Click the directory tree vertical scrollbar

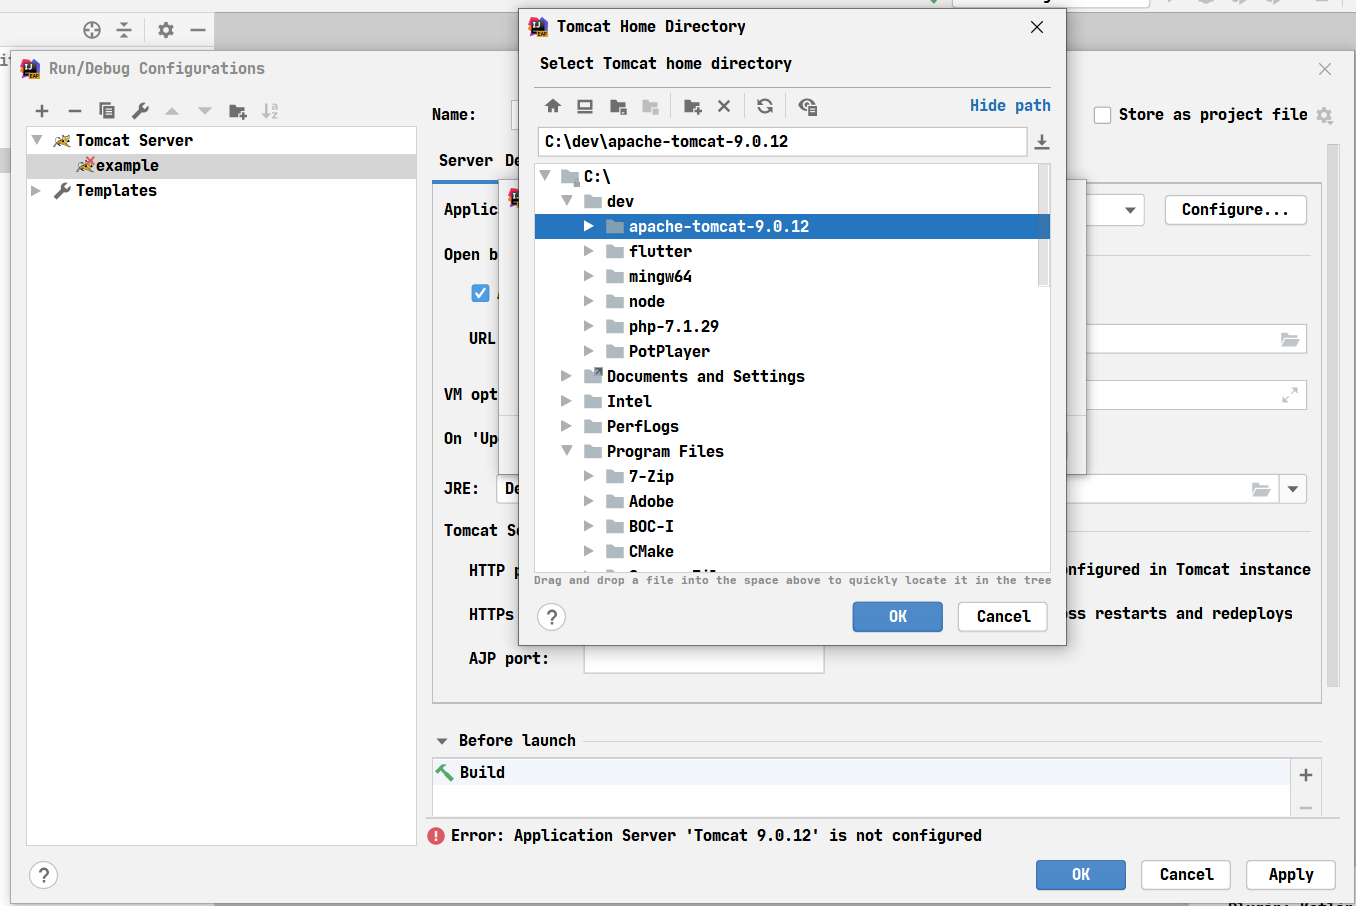pyautogui.click(x=1044, y=225)
